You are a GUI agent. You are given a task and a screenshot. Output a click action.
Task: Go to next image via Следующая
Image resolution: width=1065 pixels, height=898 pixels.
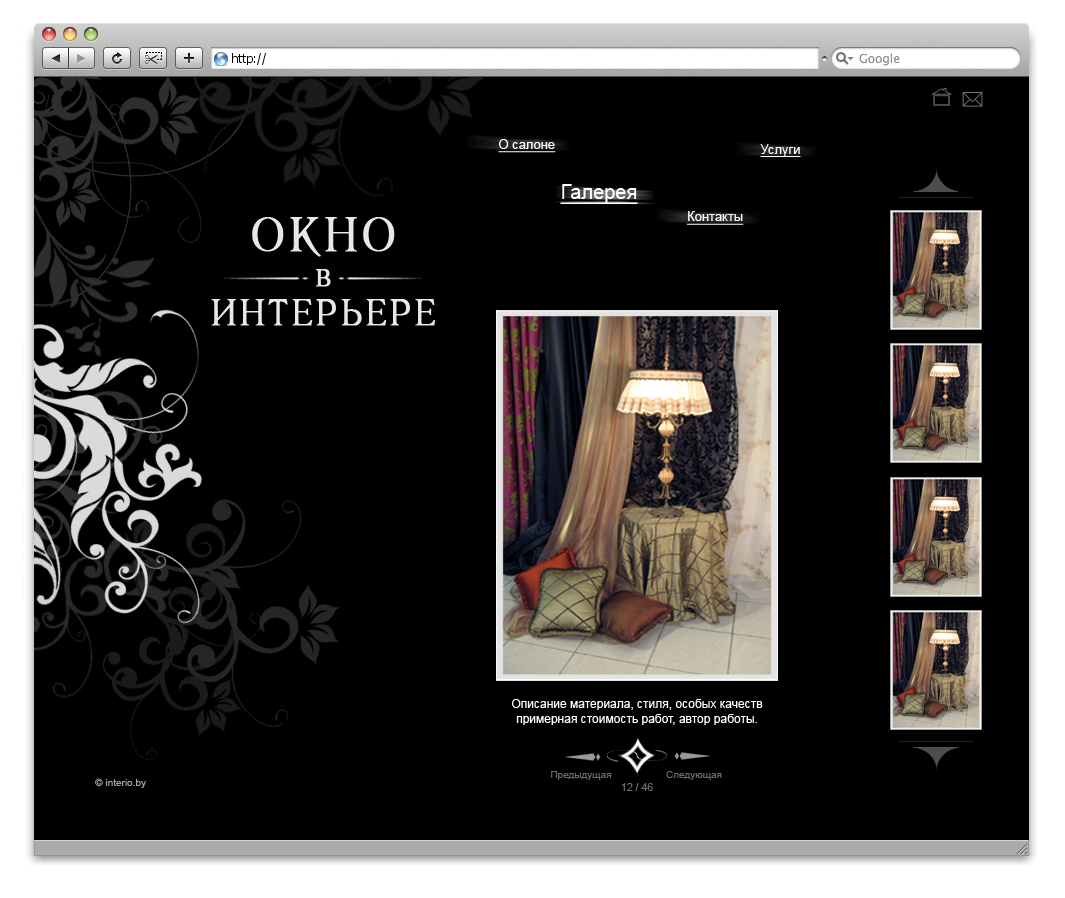point(692,772)
